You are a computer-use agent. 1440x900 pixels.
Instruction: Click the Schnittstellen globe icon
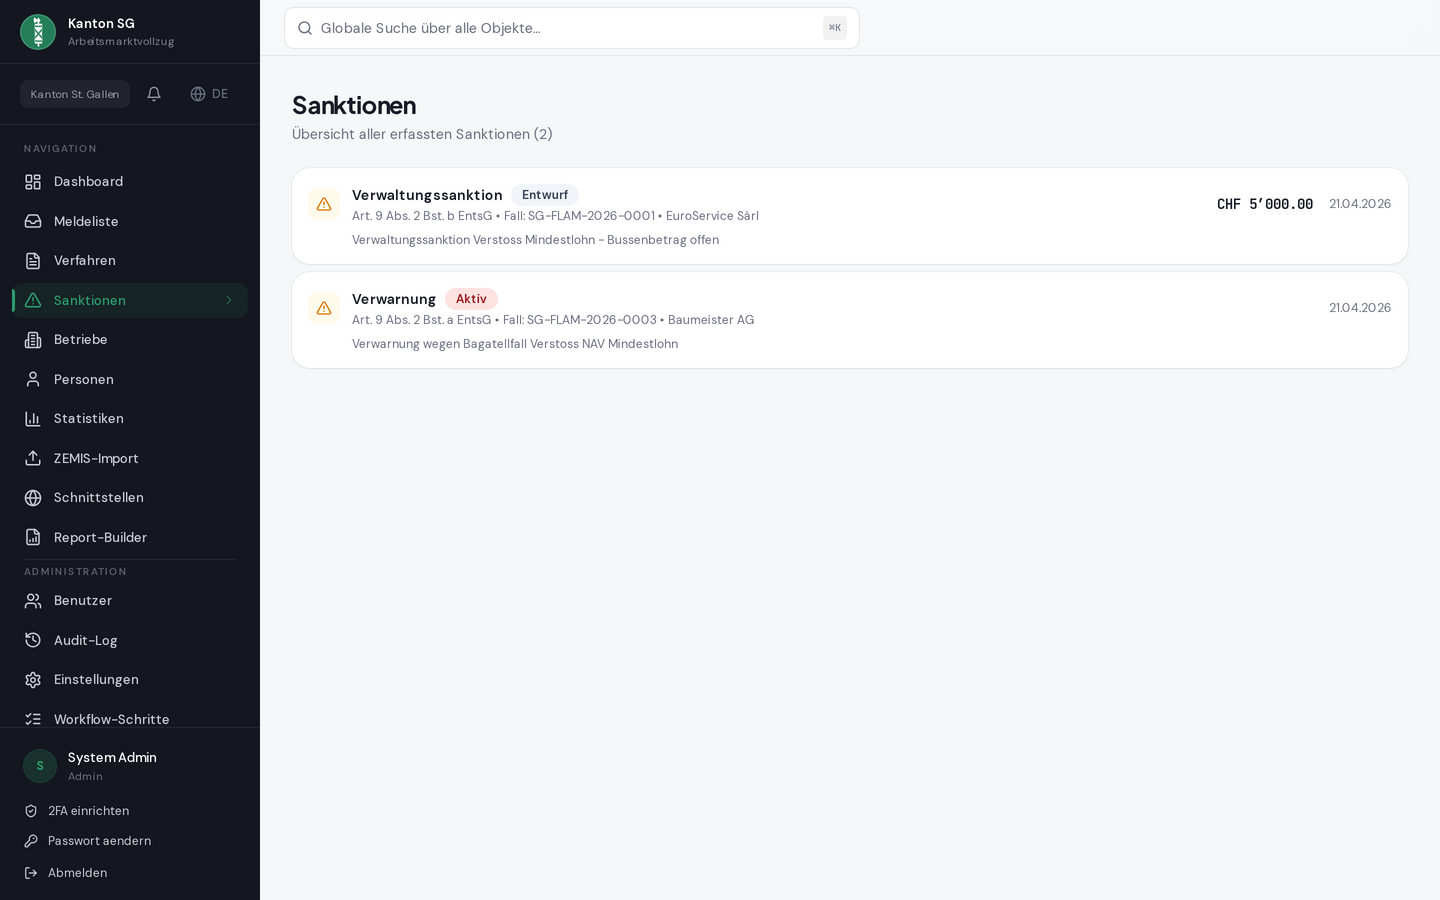(33, 498)
